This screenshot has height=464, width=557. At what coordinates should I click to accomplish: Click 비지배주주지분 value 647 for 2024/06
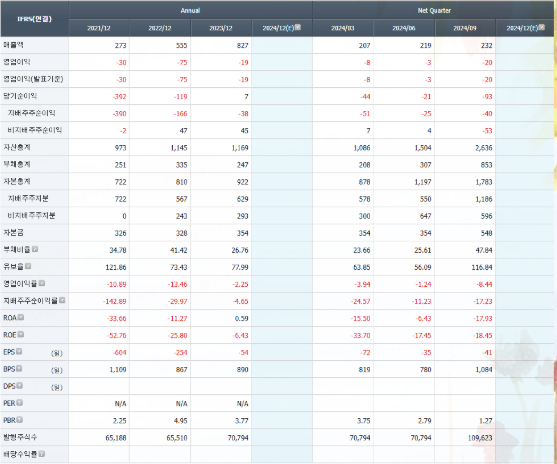click(425, 216)
